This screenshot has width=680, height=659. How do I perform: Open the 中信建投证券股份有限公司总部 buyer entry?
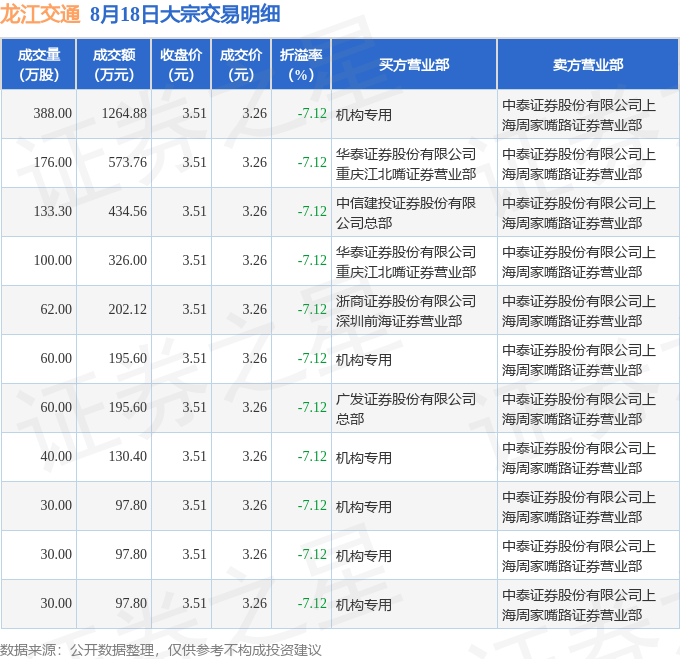coord(406,212)
